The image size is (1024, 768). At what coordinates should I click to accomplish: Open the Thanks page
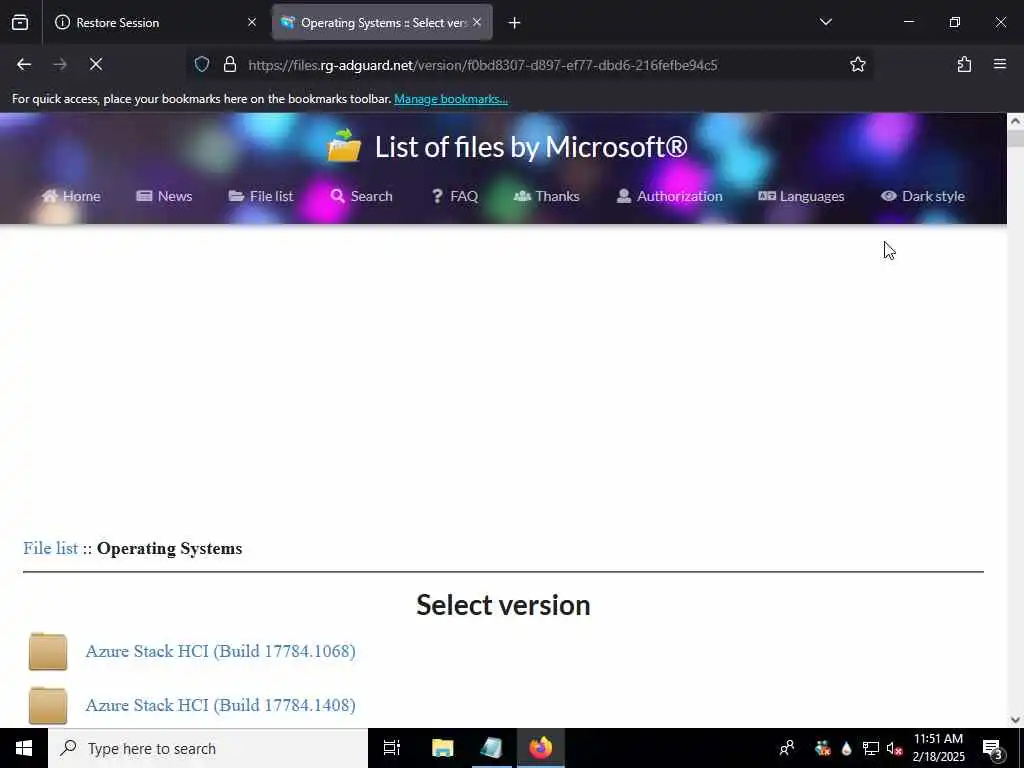pos(547,196)
